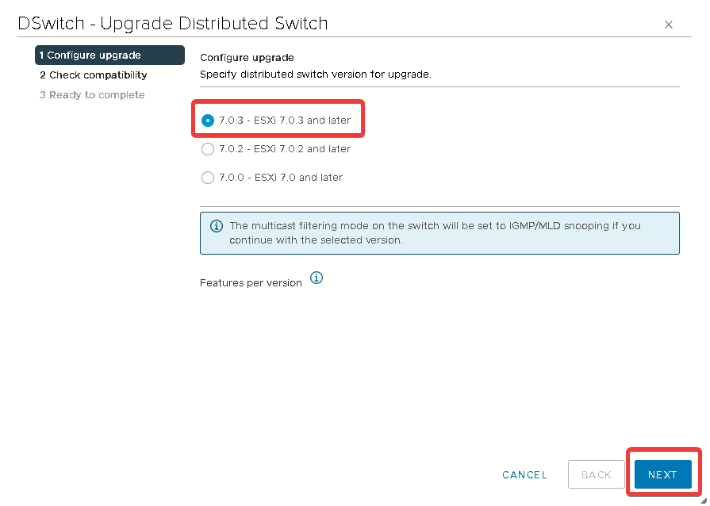
Task: Select the 7.0.0 version radio button
Action: [x=207, y=178]
